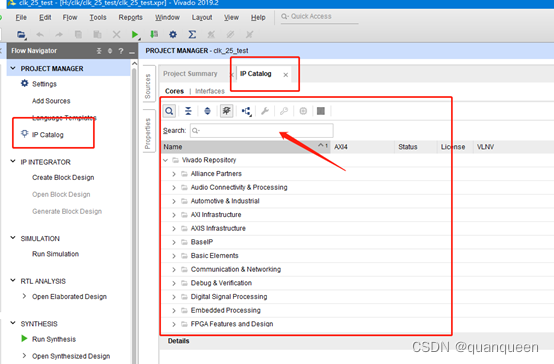The image size is (554, 364).
Task: Click Create Block Design
Action: click(63, 177)
